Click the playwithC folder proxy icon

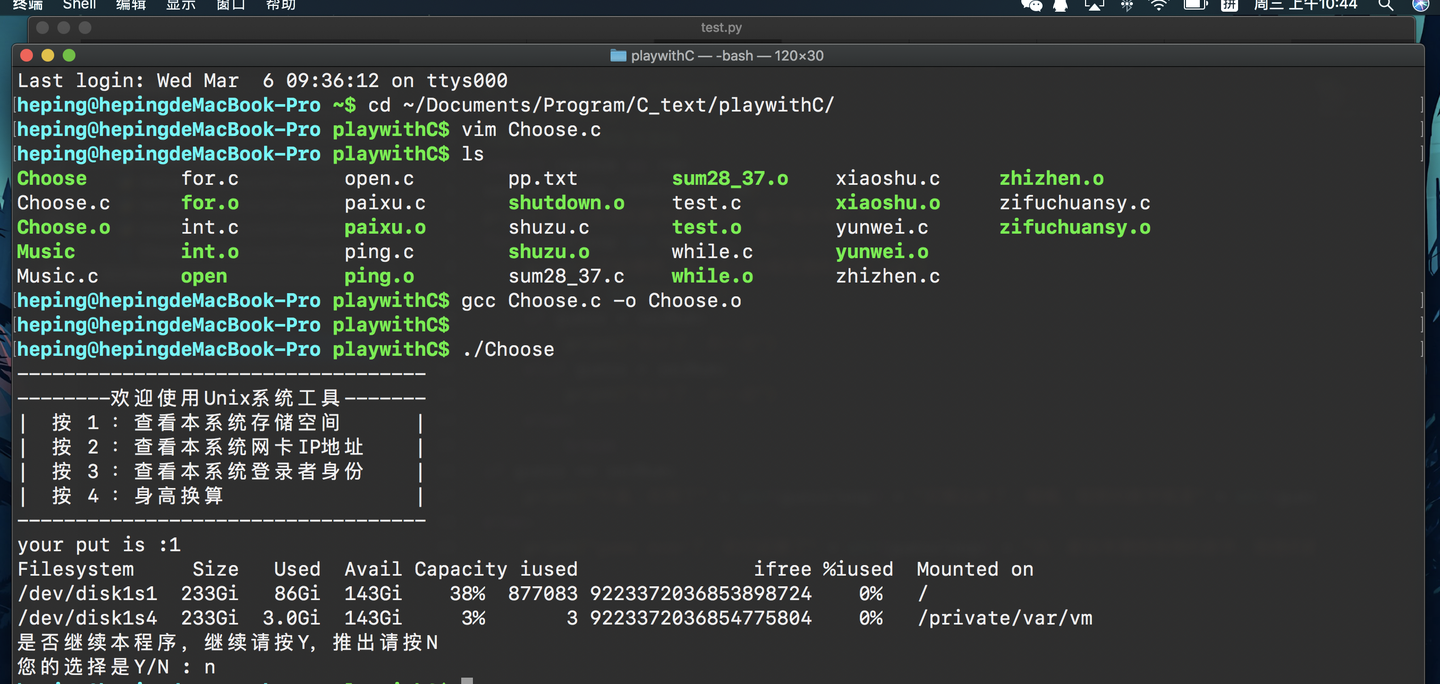(618, 56)
